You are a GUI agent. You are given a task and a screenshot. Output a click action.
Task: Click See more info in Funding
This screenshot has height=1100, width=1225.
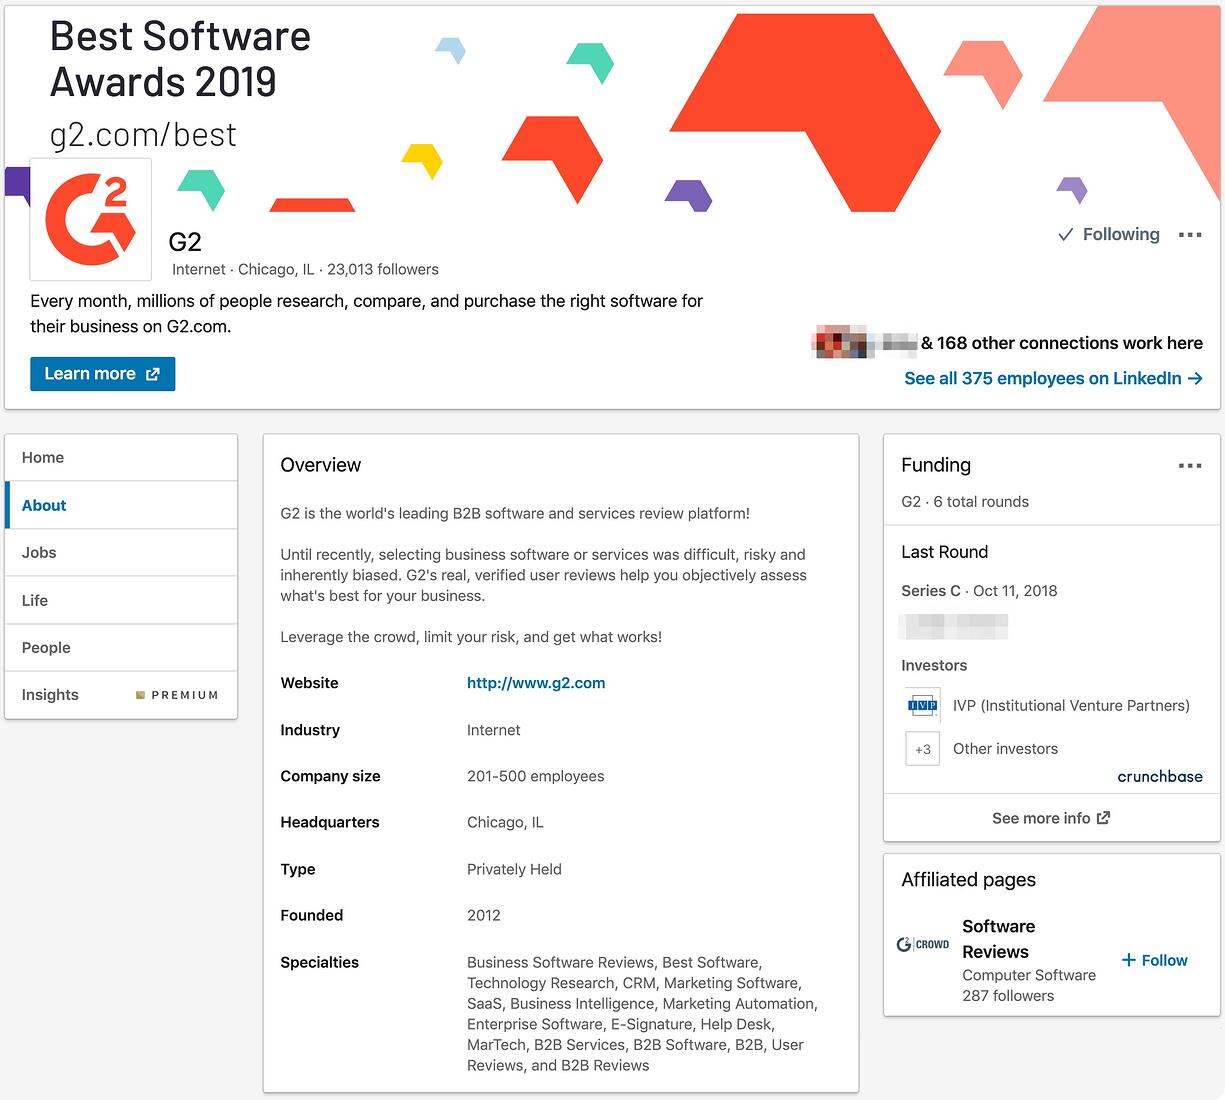tap(1050, 818)
